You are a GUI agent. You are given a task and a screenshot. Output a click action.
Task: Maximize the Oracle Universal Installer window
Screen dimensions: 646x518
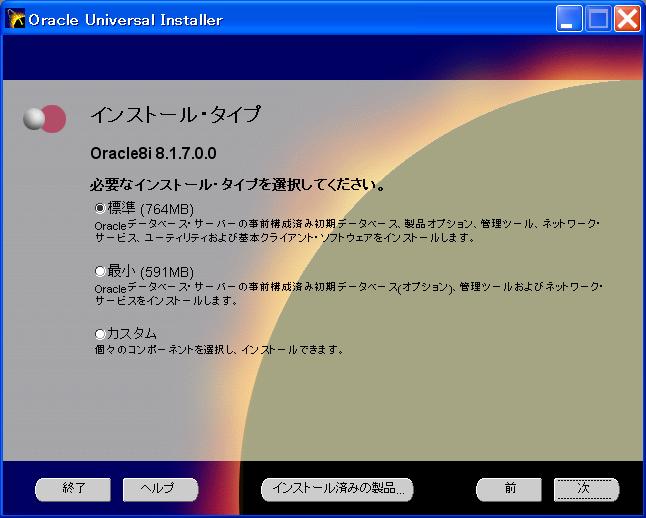tap(598, 19)
